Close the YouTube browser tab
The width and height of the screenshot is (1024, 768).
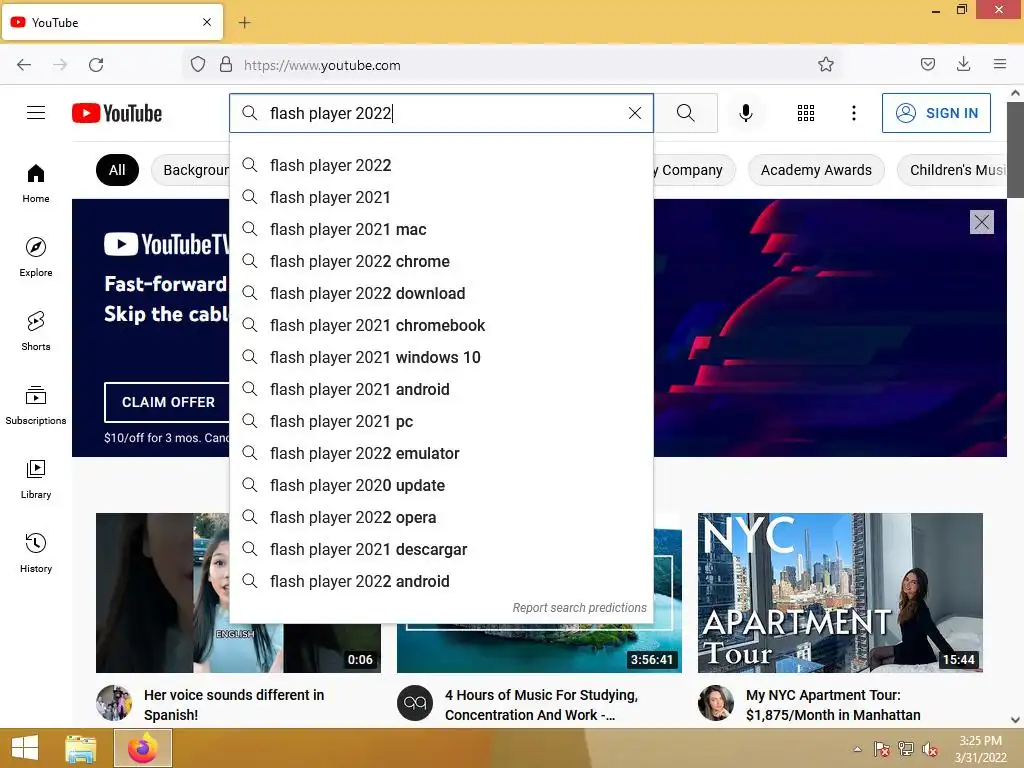coord(207,22)
